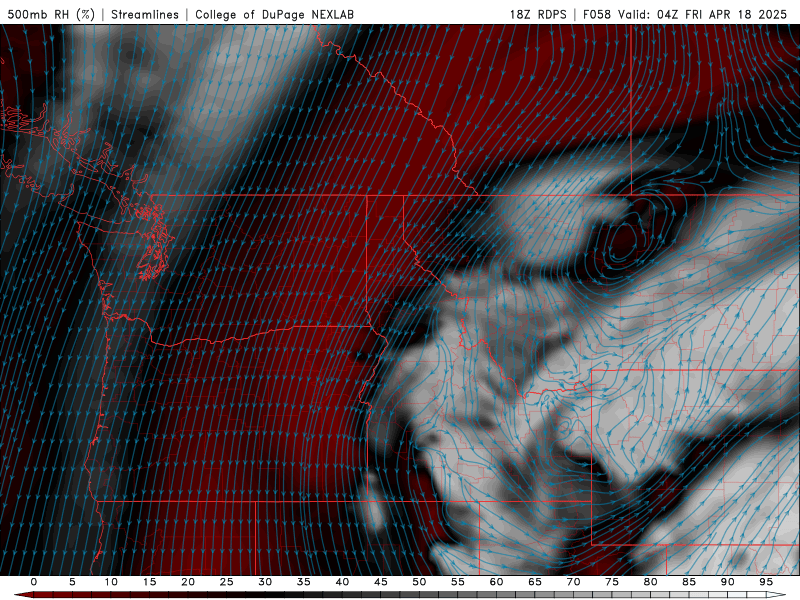Click the colorbar label '20'

point(188,582)
